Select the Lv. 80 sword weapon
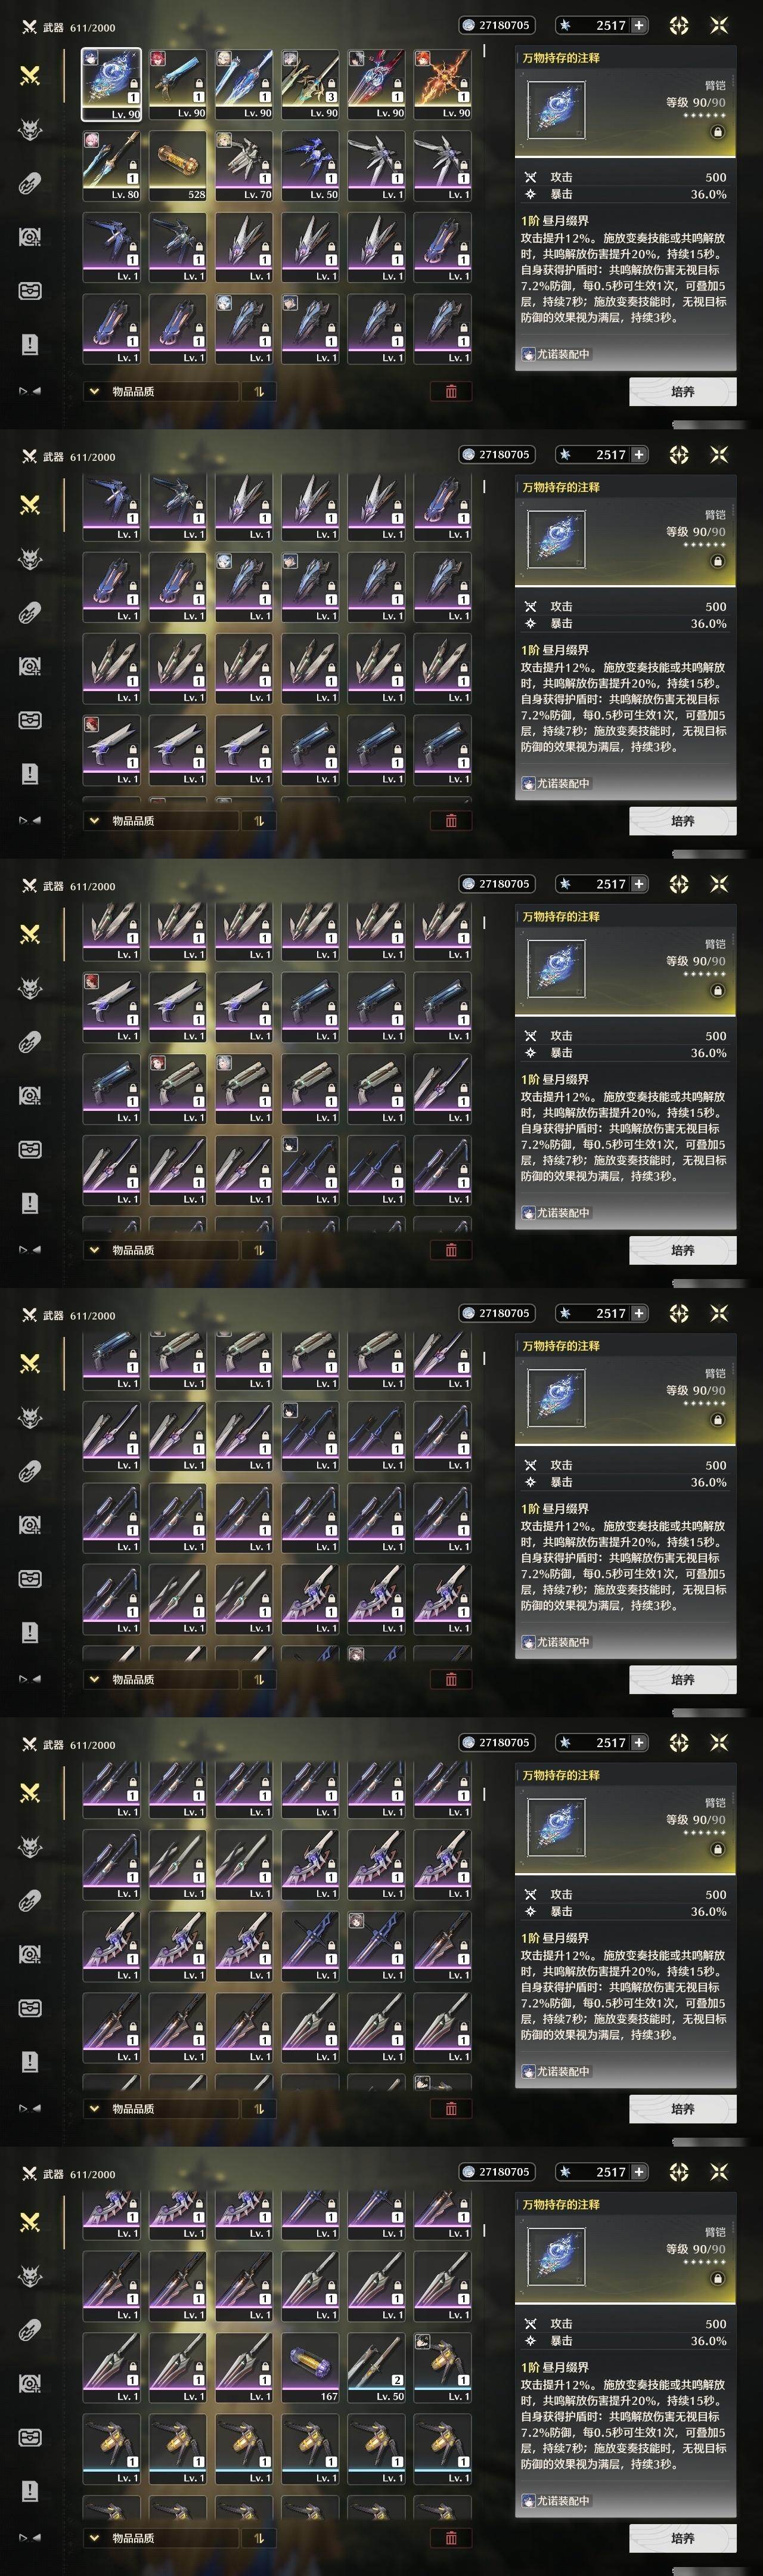763x2576 pixels. coord(112,166)
